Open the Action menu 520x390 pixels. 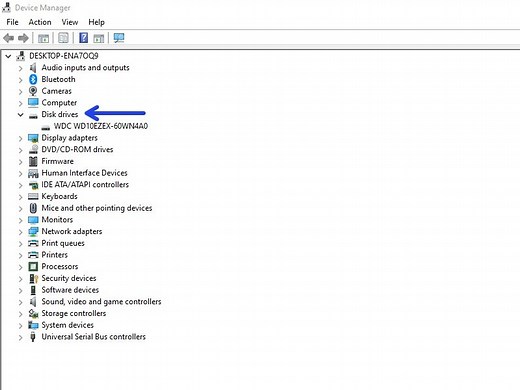pyautogui.click(x=40, y=22)
